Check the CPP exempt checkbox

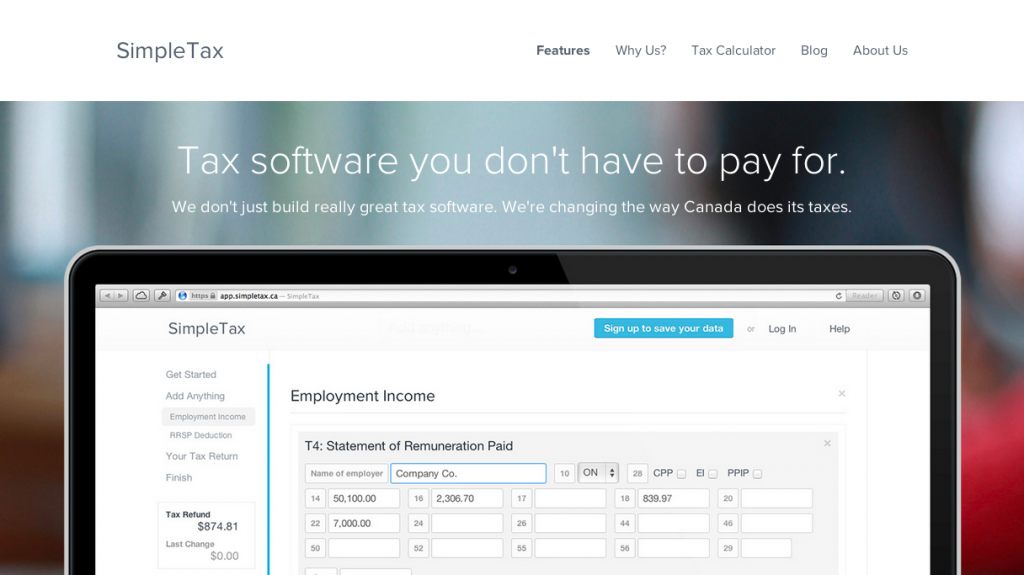681,474
